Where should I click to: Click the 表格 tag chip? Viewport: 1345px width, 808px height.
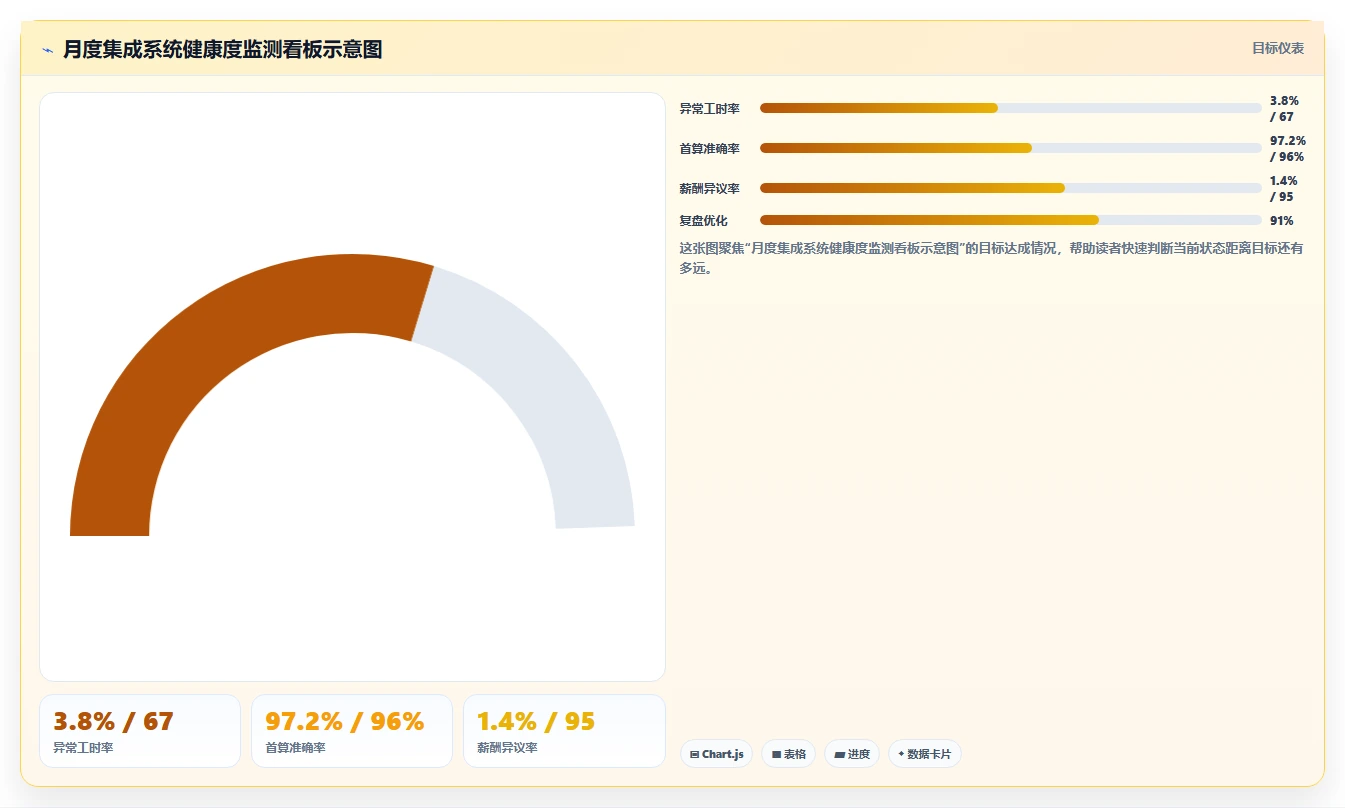[x=789, y=754]
